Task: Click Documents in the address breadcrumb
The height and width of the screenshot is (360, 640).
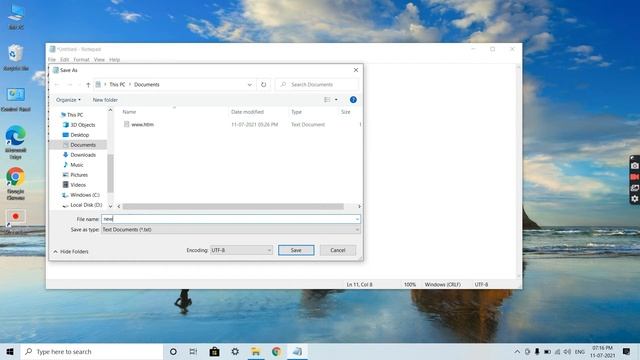Action: click(147, 84)
